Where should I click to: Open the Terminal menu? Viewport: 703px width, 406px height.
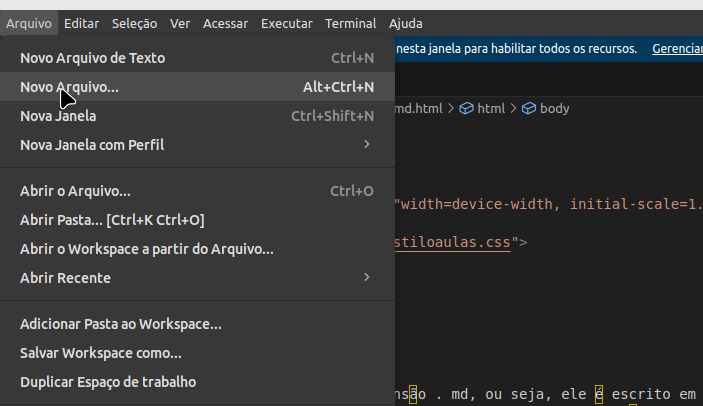[351, 23]
